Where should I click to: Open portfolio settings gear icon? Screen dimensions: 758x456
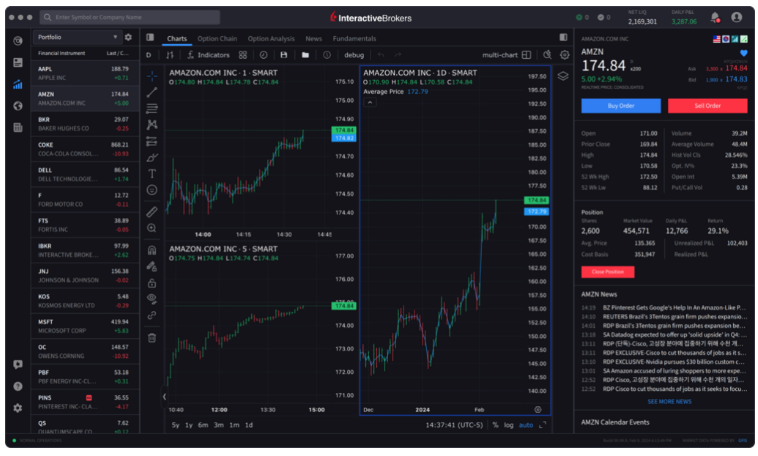click(x=128, y=37)
